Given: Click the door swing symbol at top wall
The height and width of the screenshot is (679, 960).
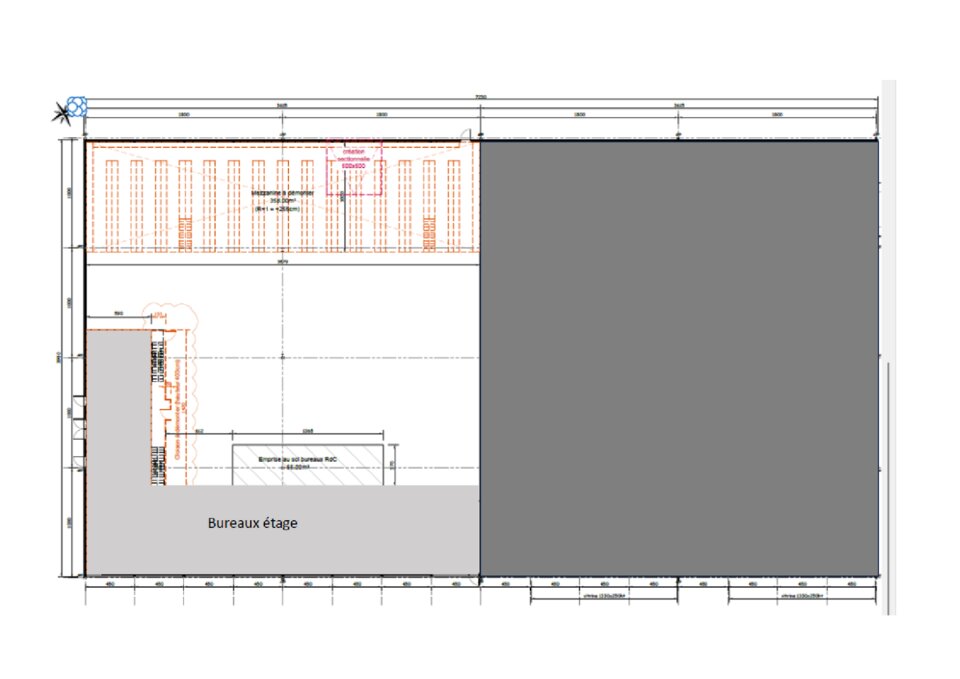Looking at the screenshot, I should click(465, 137).
